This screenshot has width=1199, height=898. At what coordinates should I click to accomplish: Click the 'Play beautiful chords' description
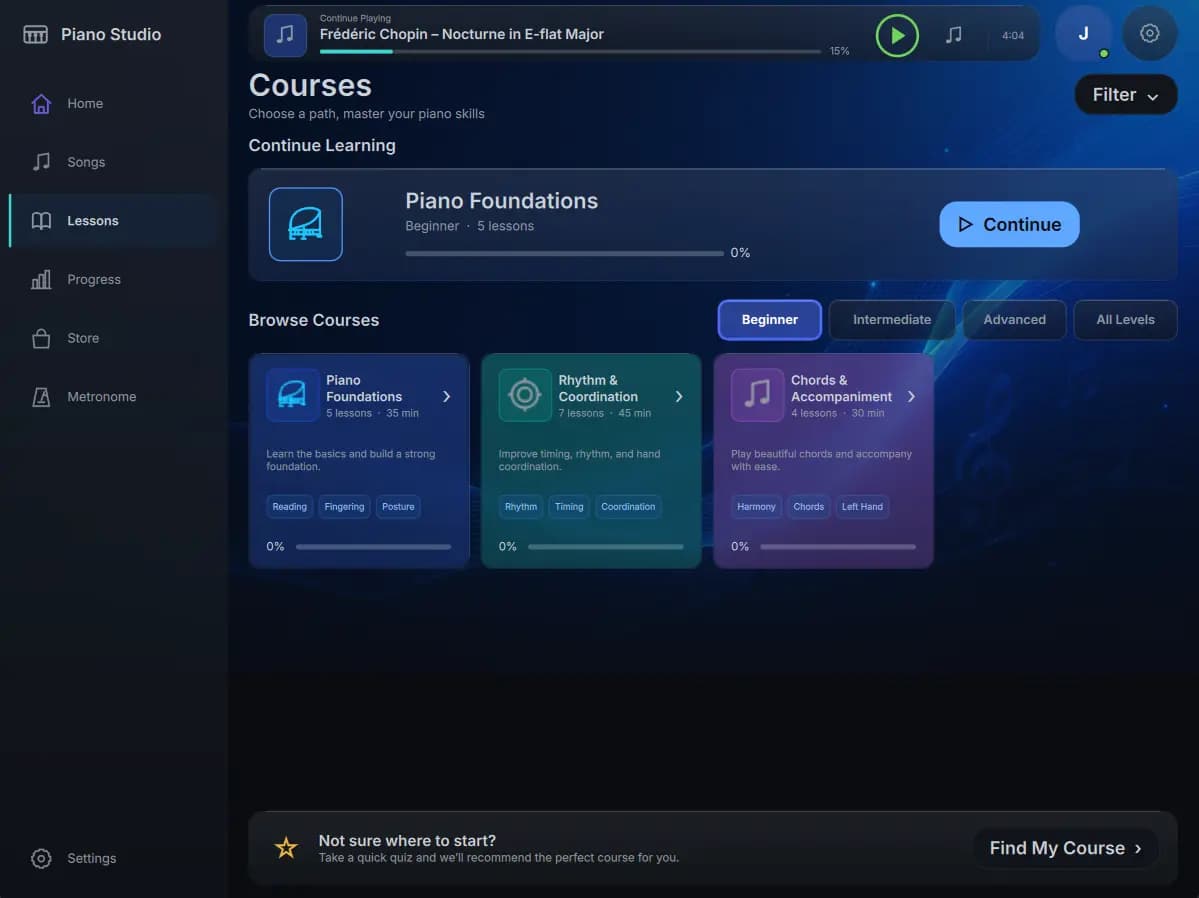click(x=821, y=460)
